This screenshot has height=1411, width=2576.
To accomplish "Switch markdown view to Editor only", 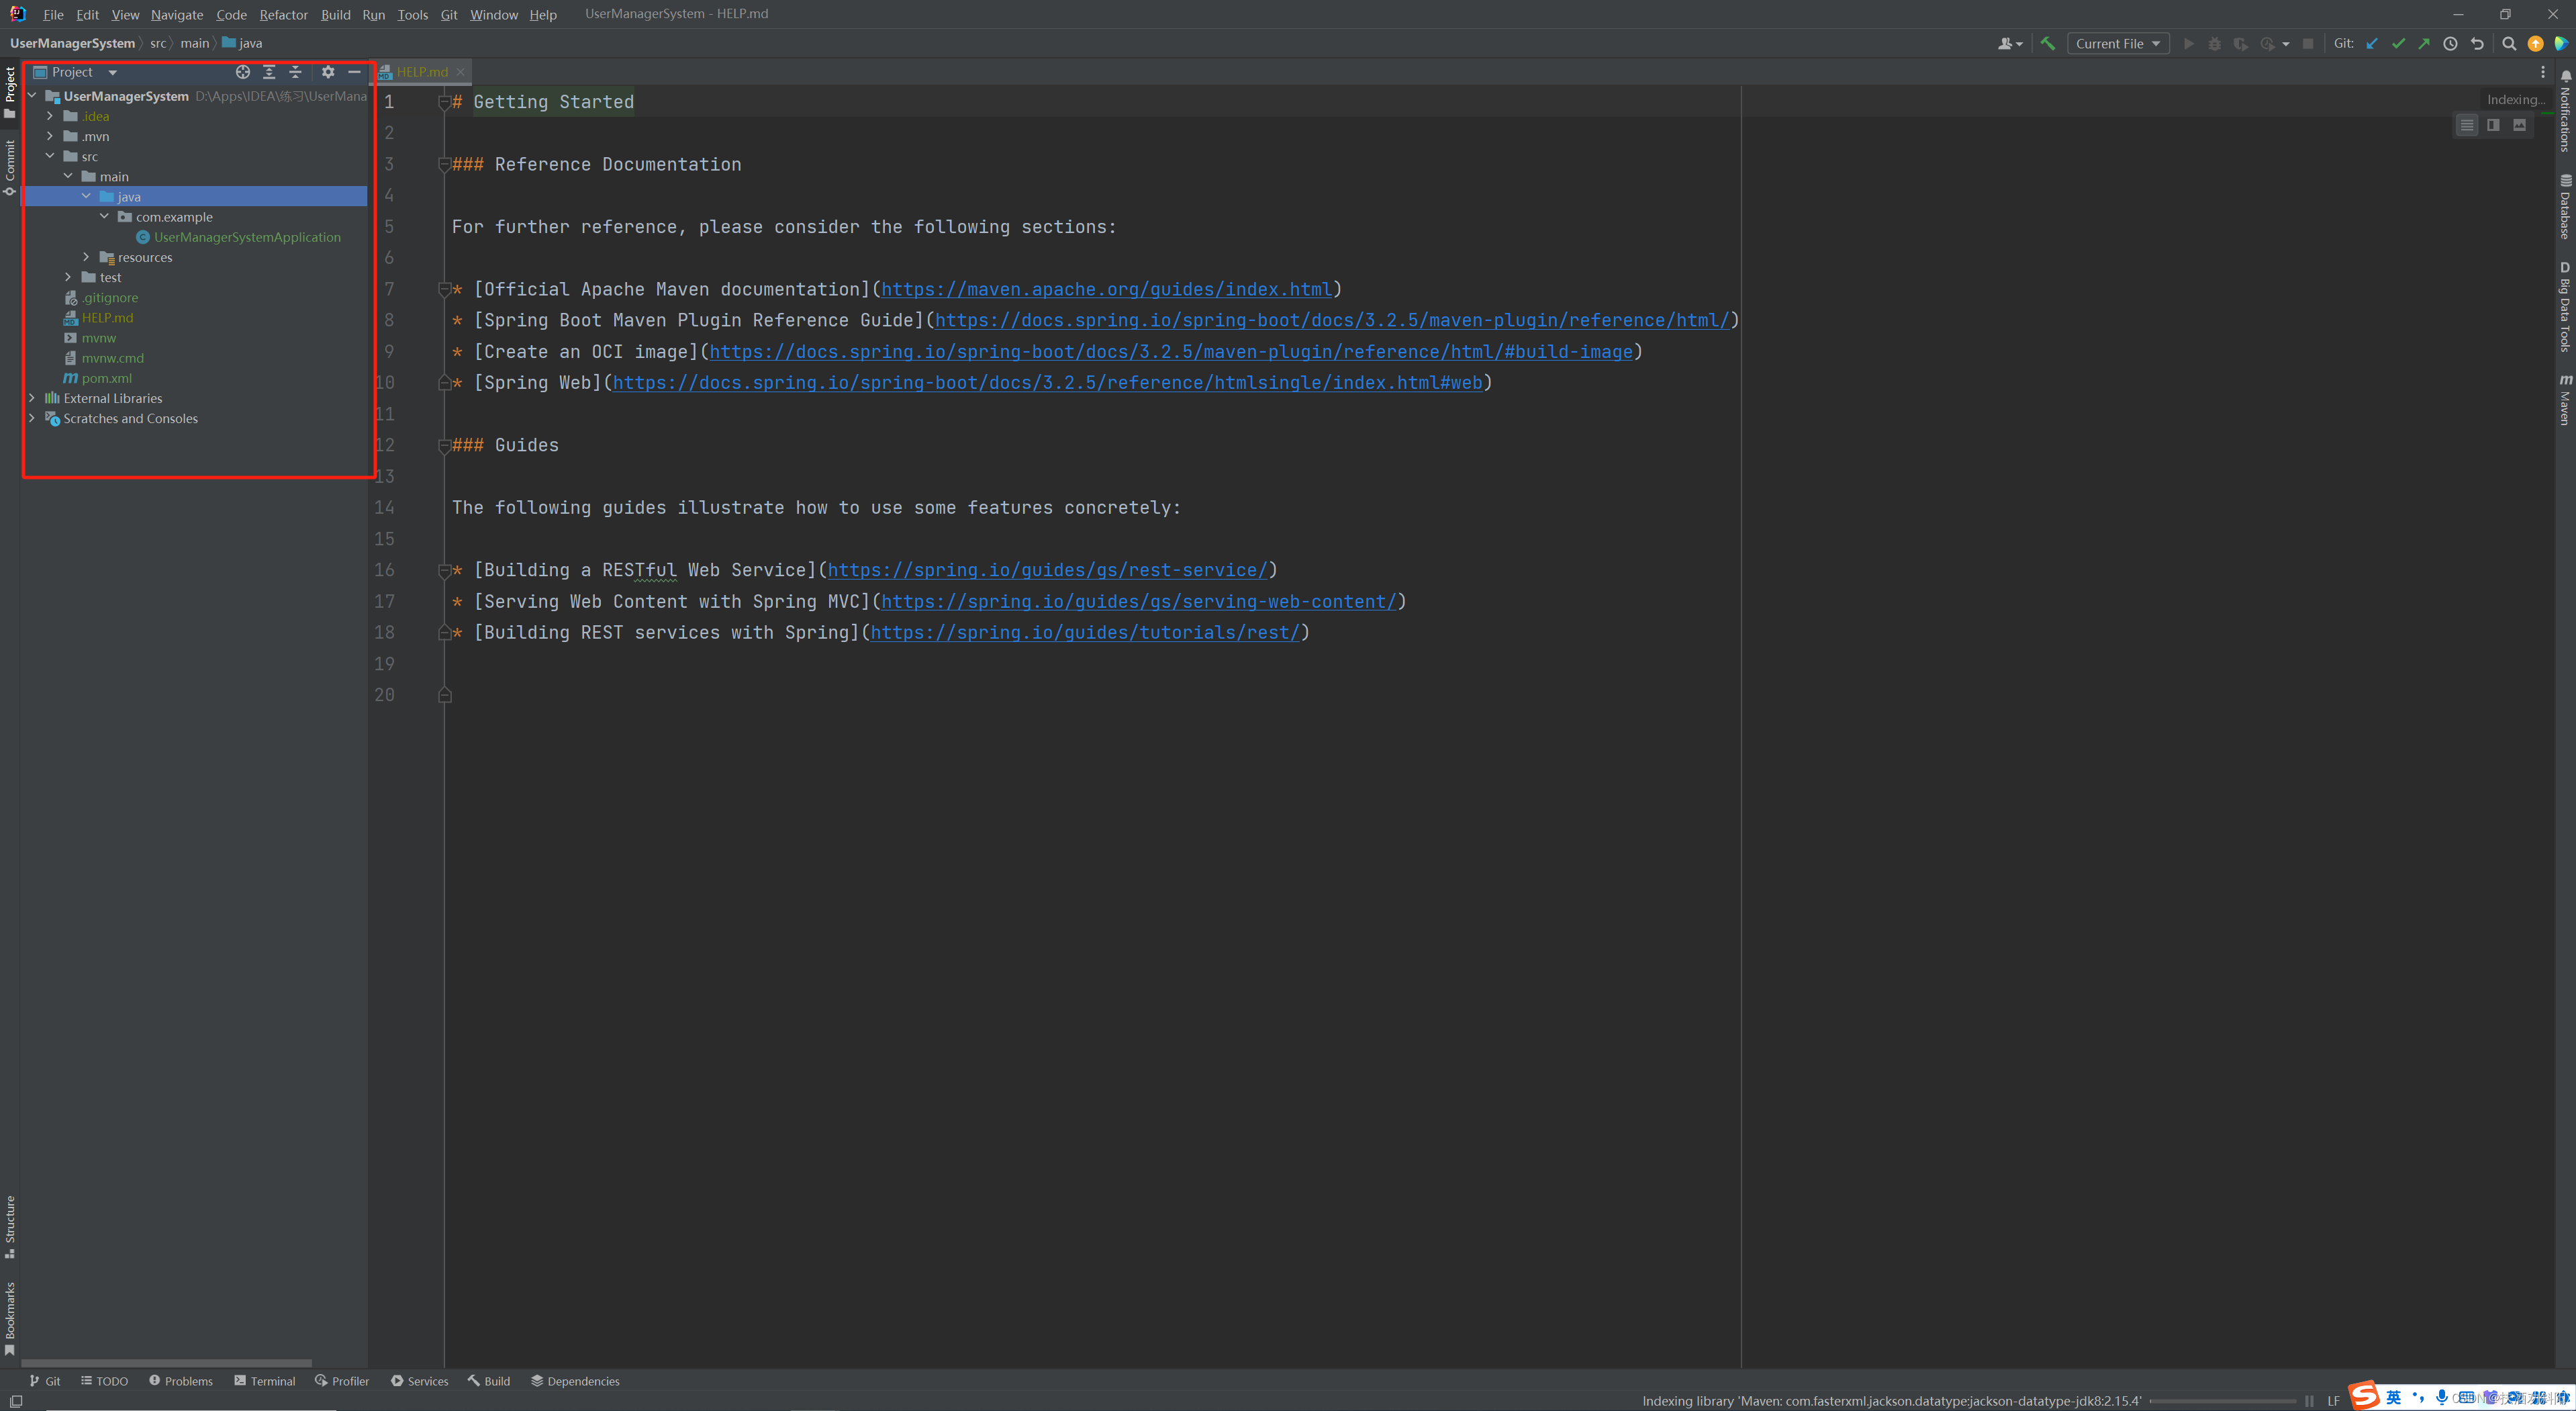I will pos(2467,125).
